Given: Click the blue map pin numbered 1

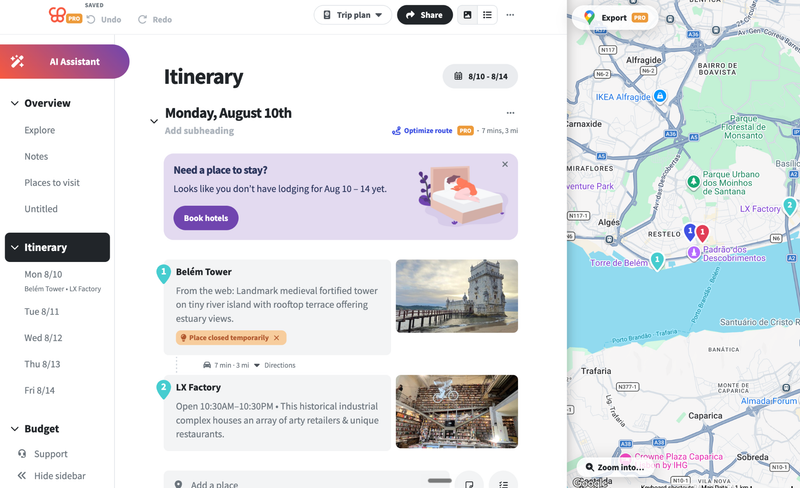Looking at the screenshot, I should pos(690,232).
